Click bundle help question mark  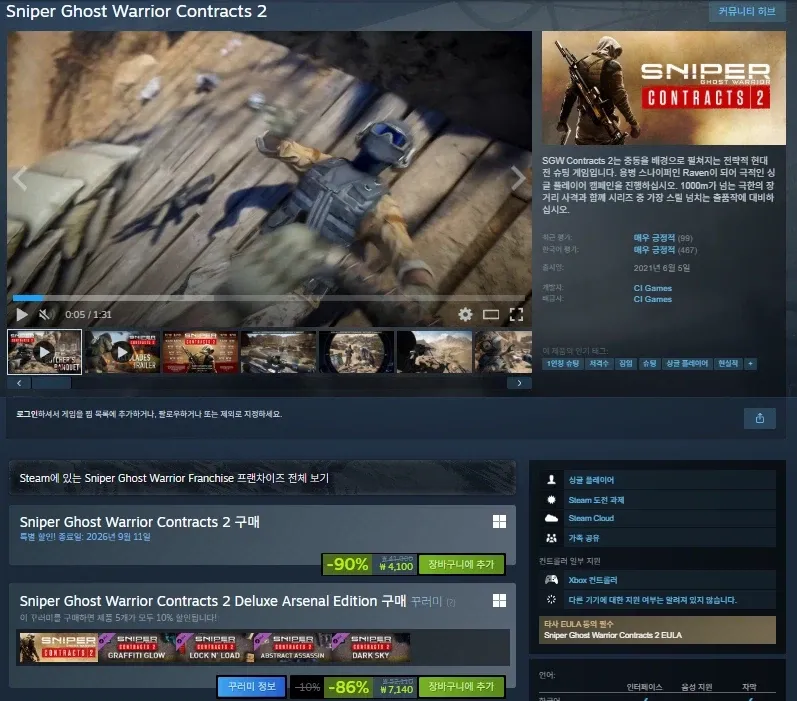tap(451, 602)
